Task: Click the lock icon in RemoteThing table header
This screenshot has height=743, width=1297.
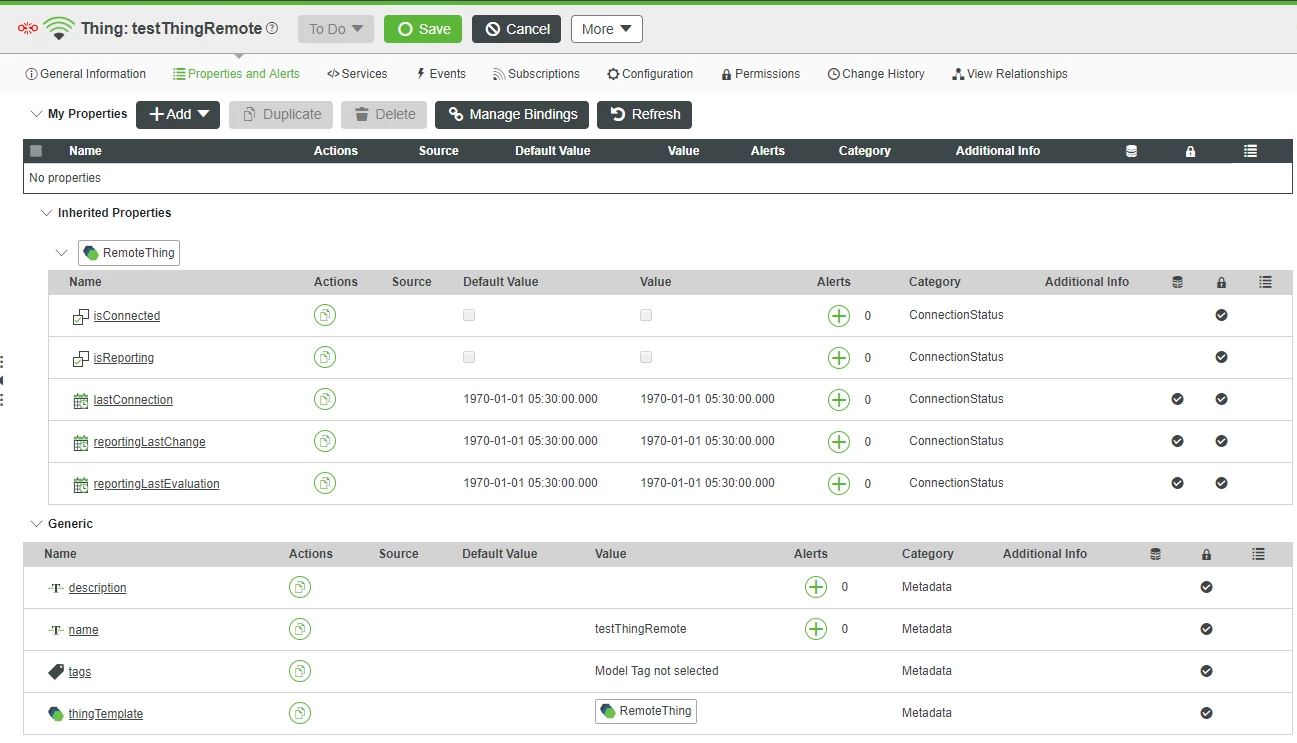Action: coord(1221,283)
